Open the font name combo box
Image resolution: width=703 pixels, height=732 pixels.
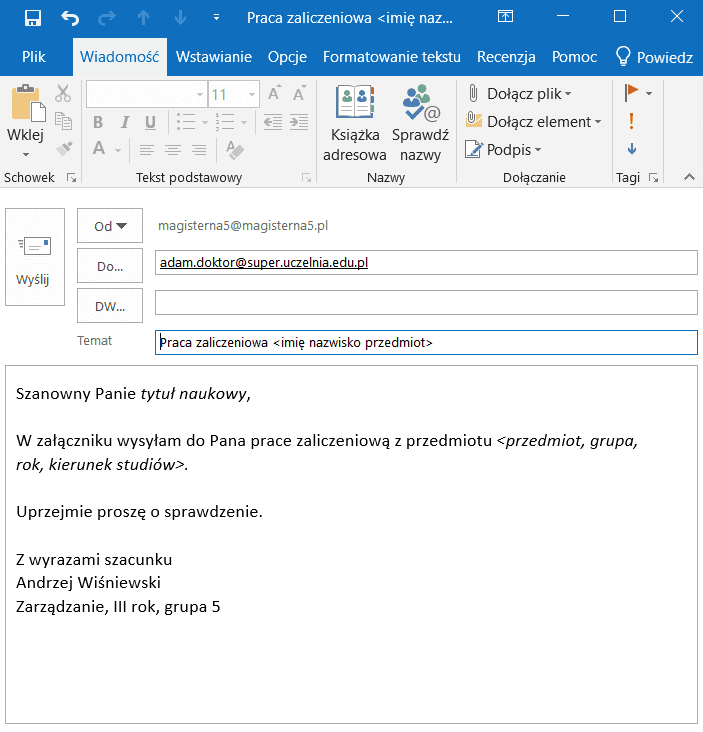pyautogui.click(x=147, y=94)
